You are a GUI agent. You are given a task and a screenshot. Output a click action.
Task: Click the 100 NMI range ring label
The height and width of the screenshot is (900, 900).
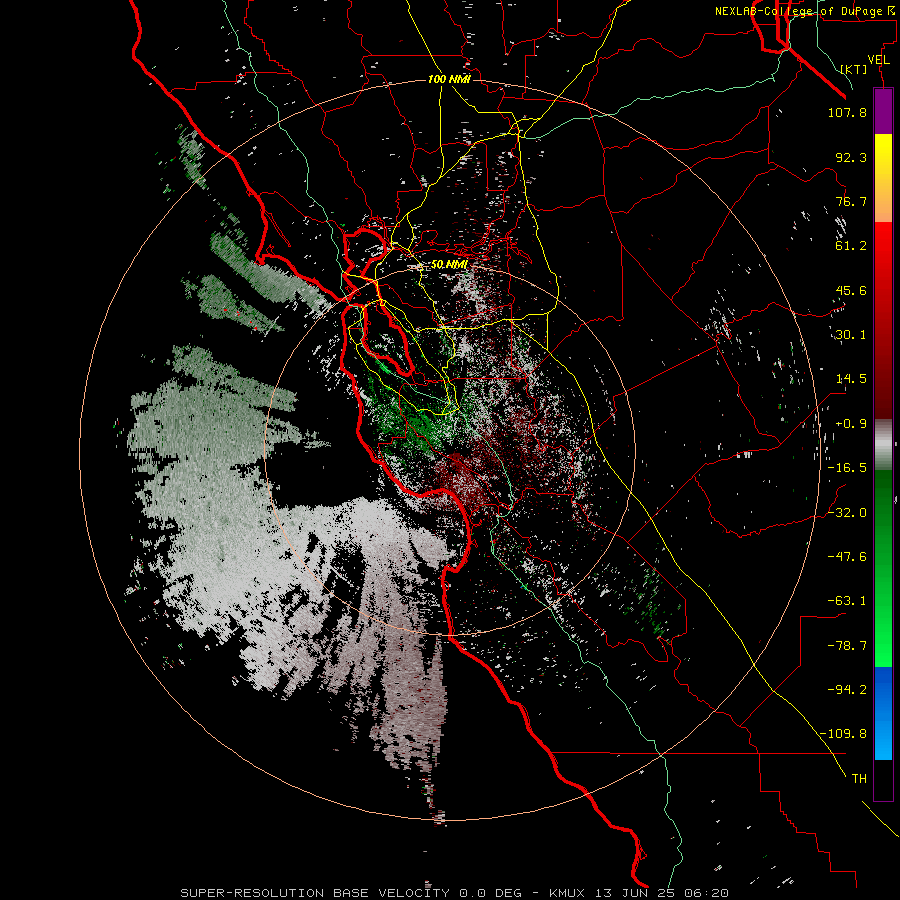[x=449, y=79]
